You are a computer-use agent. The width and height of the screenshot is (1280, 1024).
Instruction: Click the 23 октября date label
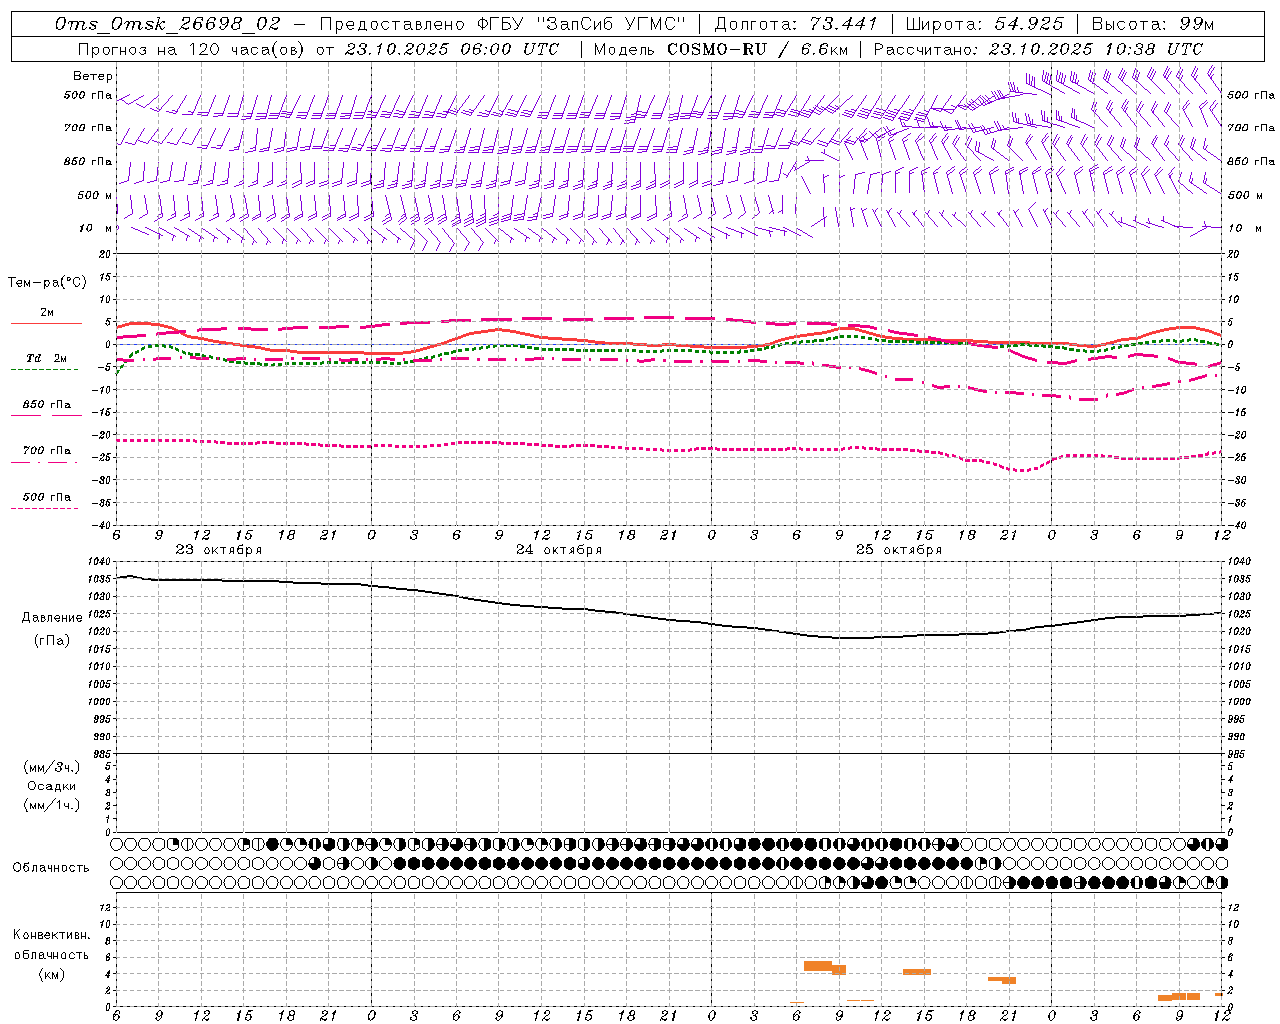219,550
